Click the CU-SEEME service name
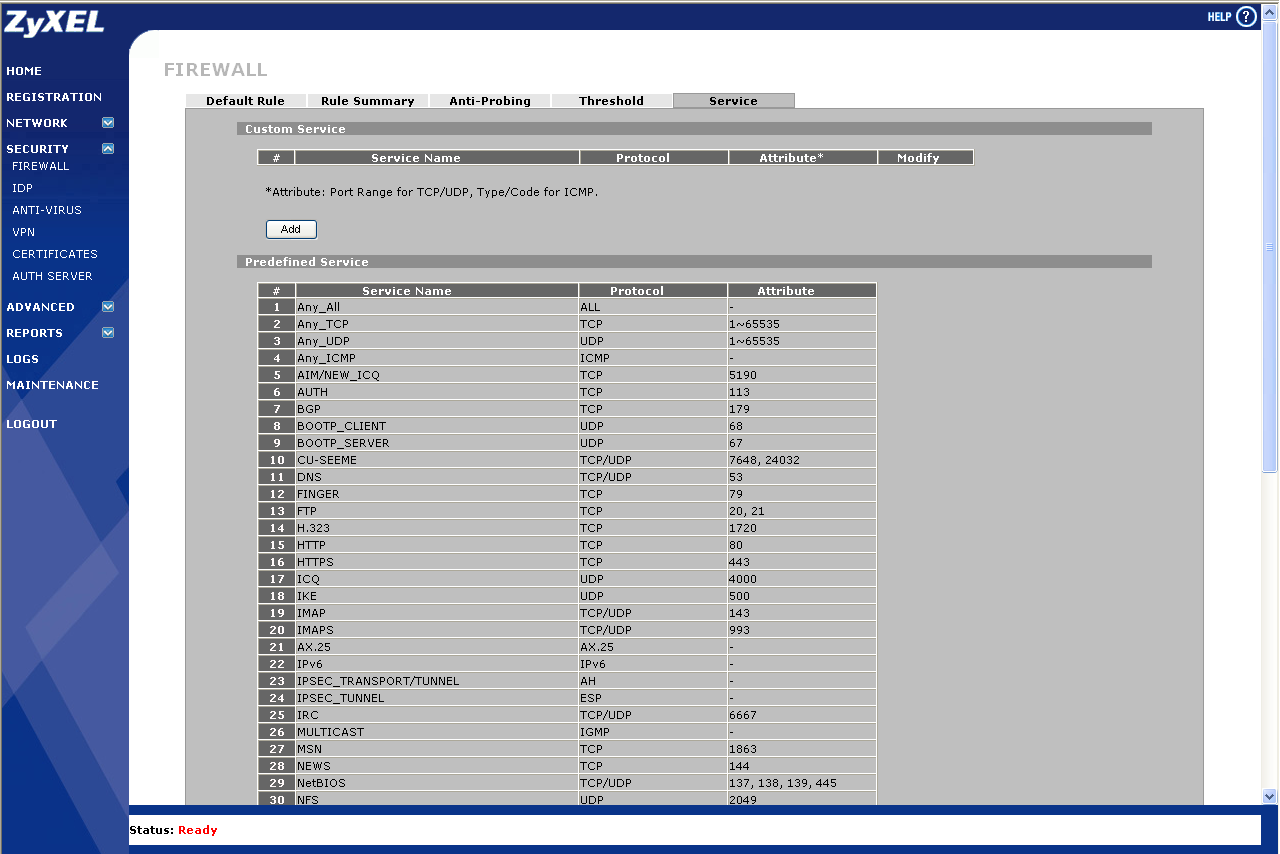Viewport: 1280px width, 854px height. [x=327, y=460]
